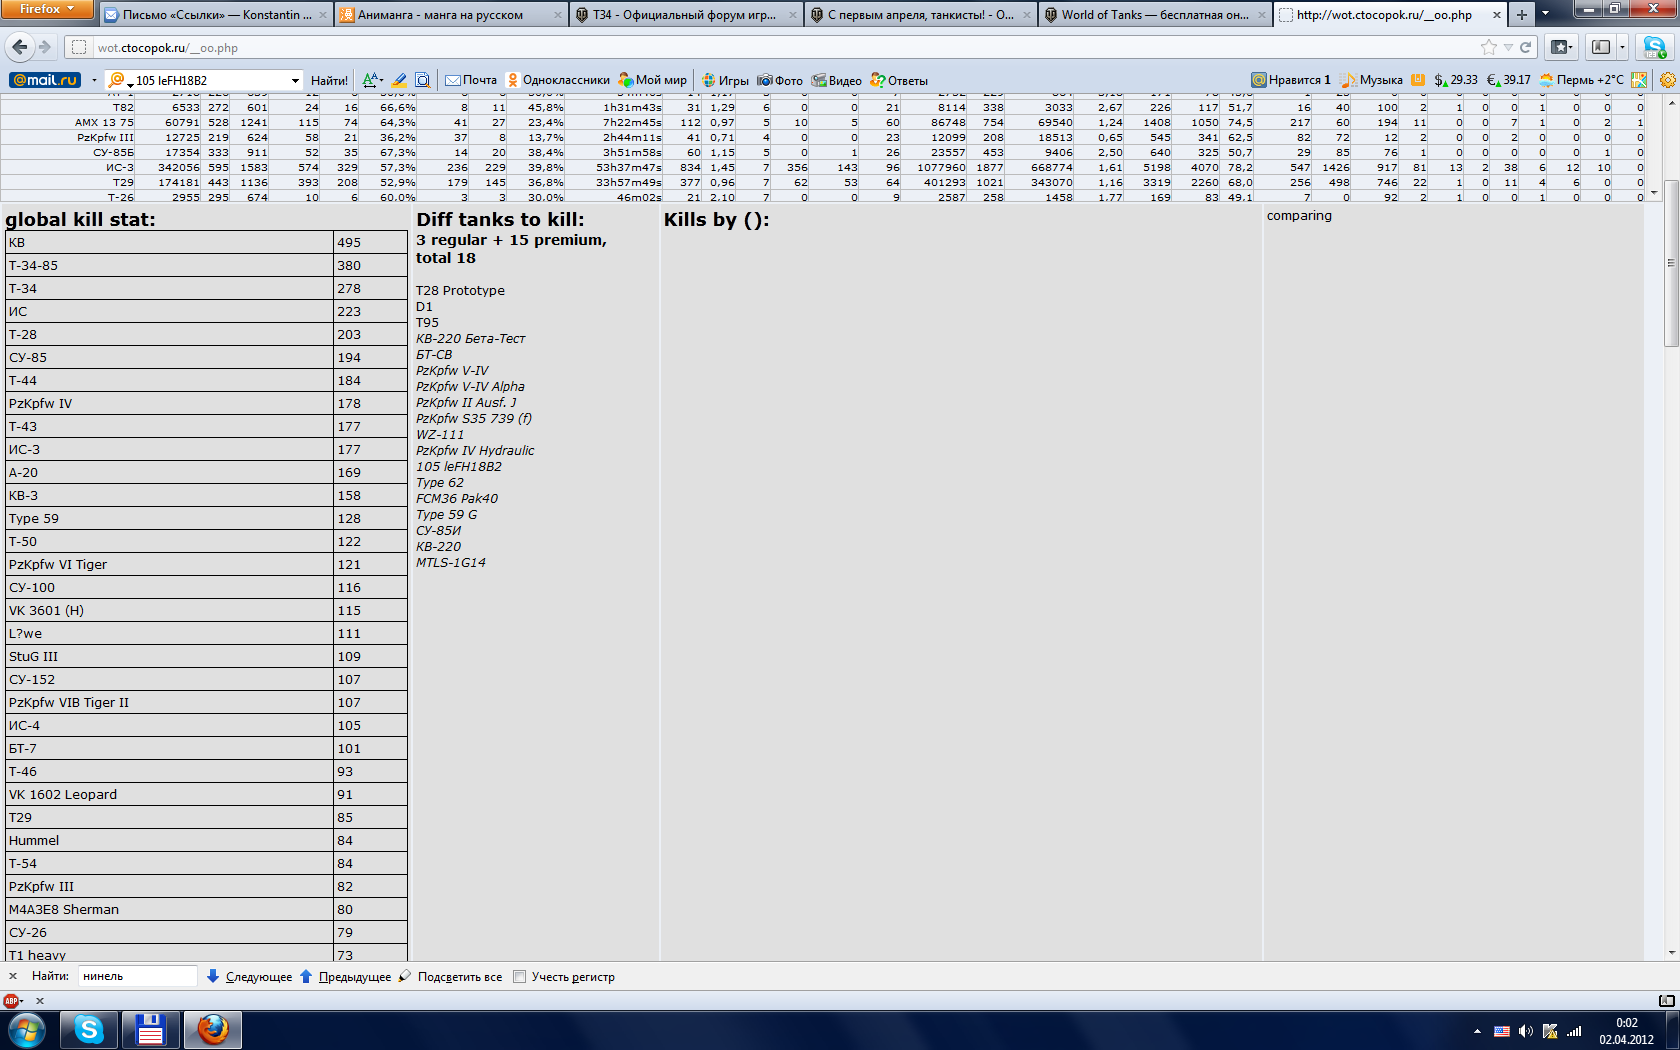Switch to Письмо «Ссылки» tab

point(216,15)
